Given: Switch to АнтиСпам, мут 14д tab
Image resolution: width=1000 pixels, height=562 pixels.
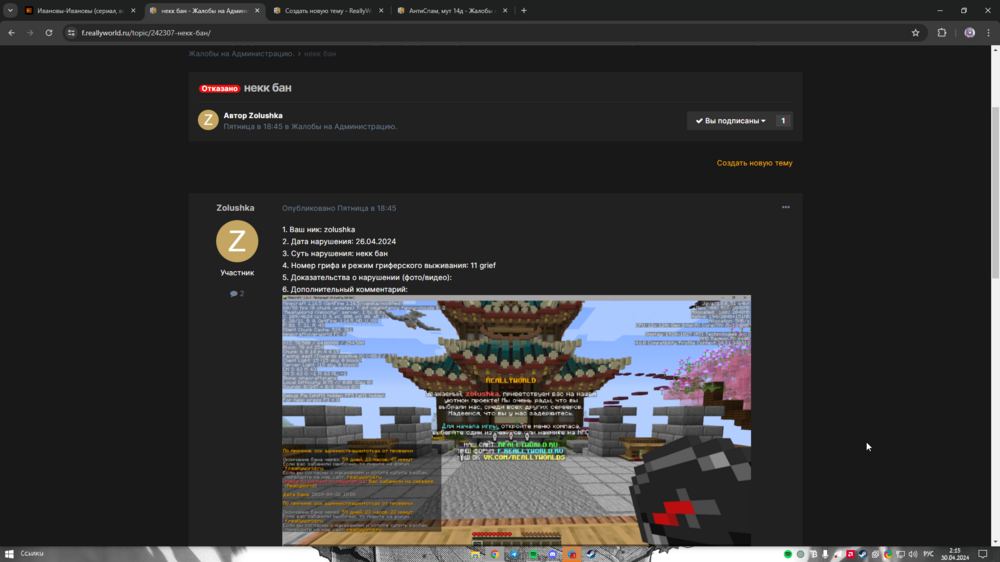Looking at the screenshot, I should [452, 11].
